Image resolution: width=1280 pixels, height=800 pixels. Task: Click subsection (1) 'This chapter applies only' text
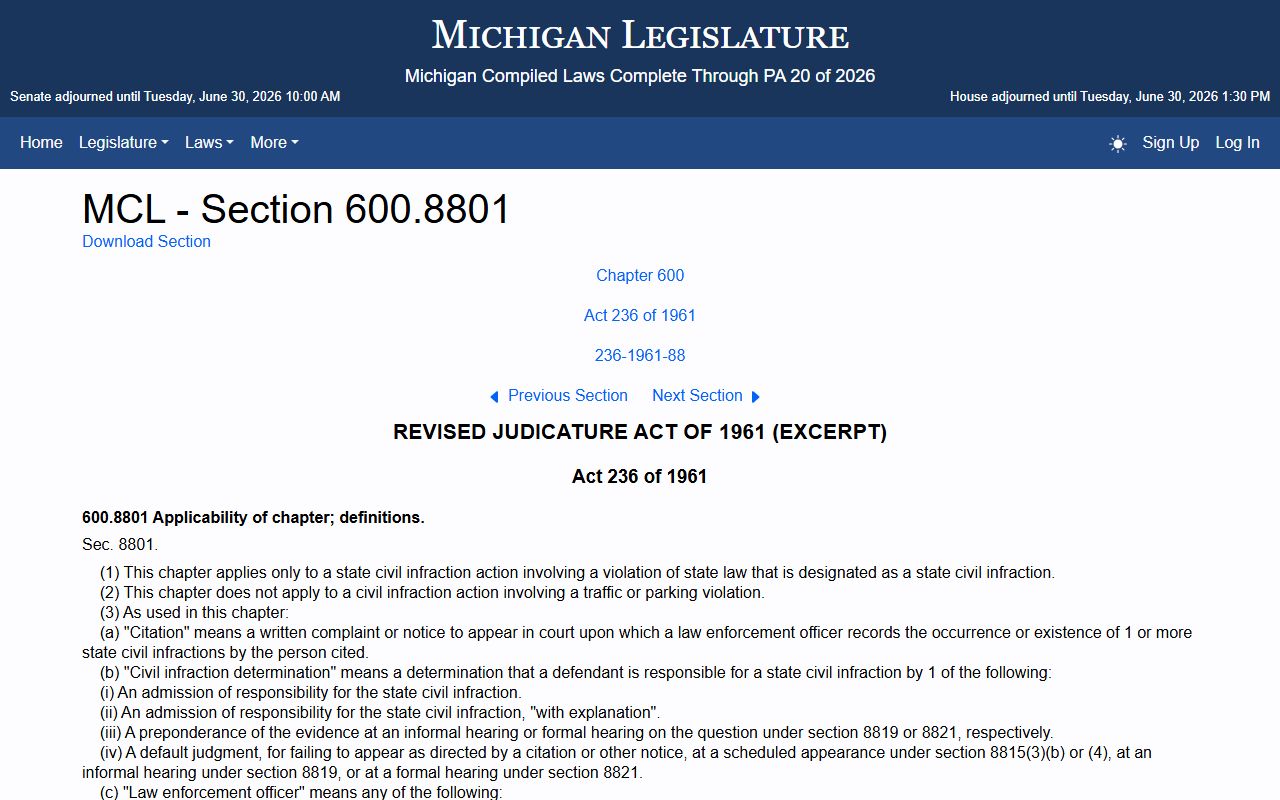tap(577, 573)
